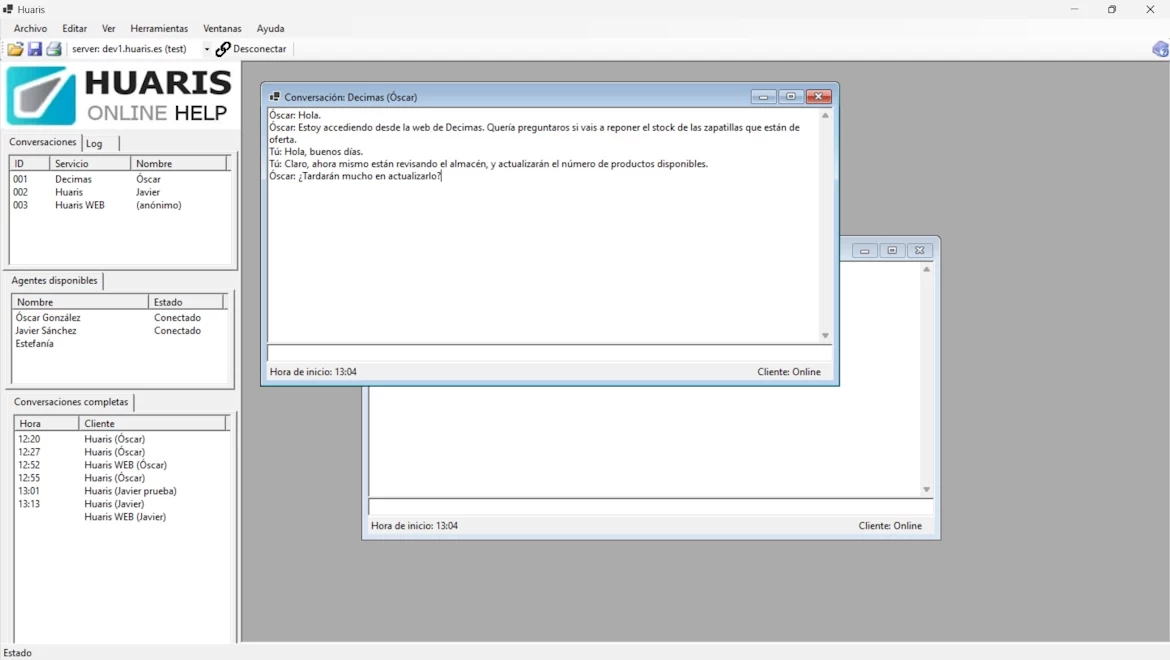This screenshot has height=660, width=1170.
Task: Select the Agentes disponibles tab
Action: click(54, 280)
